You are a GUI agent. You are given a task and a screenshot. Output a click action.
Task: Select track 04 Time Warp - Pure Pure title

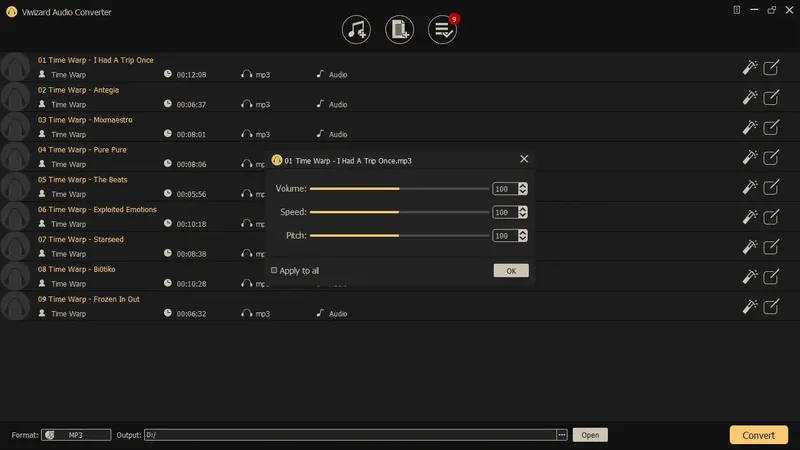82,149
